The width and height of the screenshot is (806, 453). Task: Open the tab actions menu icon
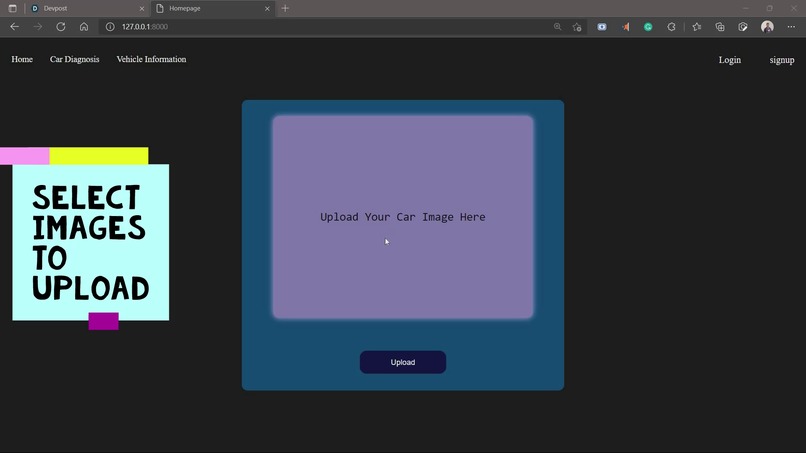tap(12, 8)
